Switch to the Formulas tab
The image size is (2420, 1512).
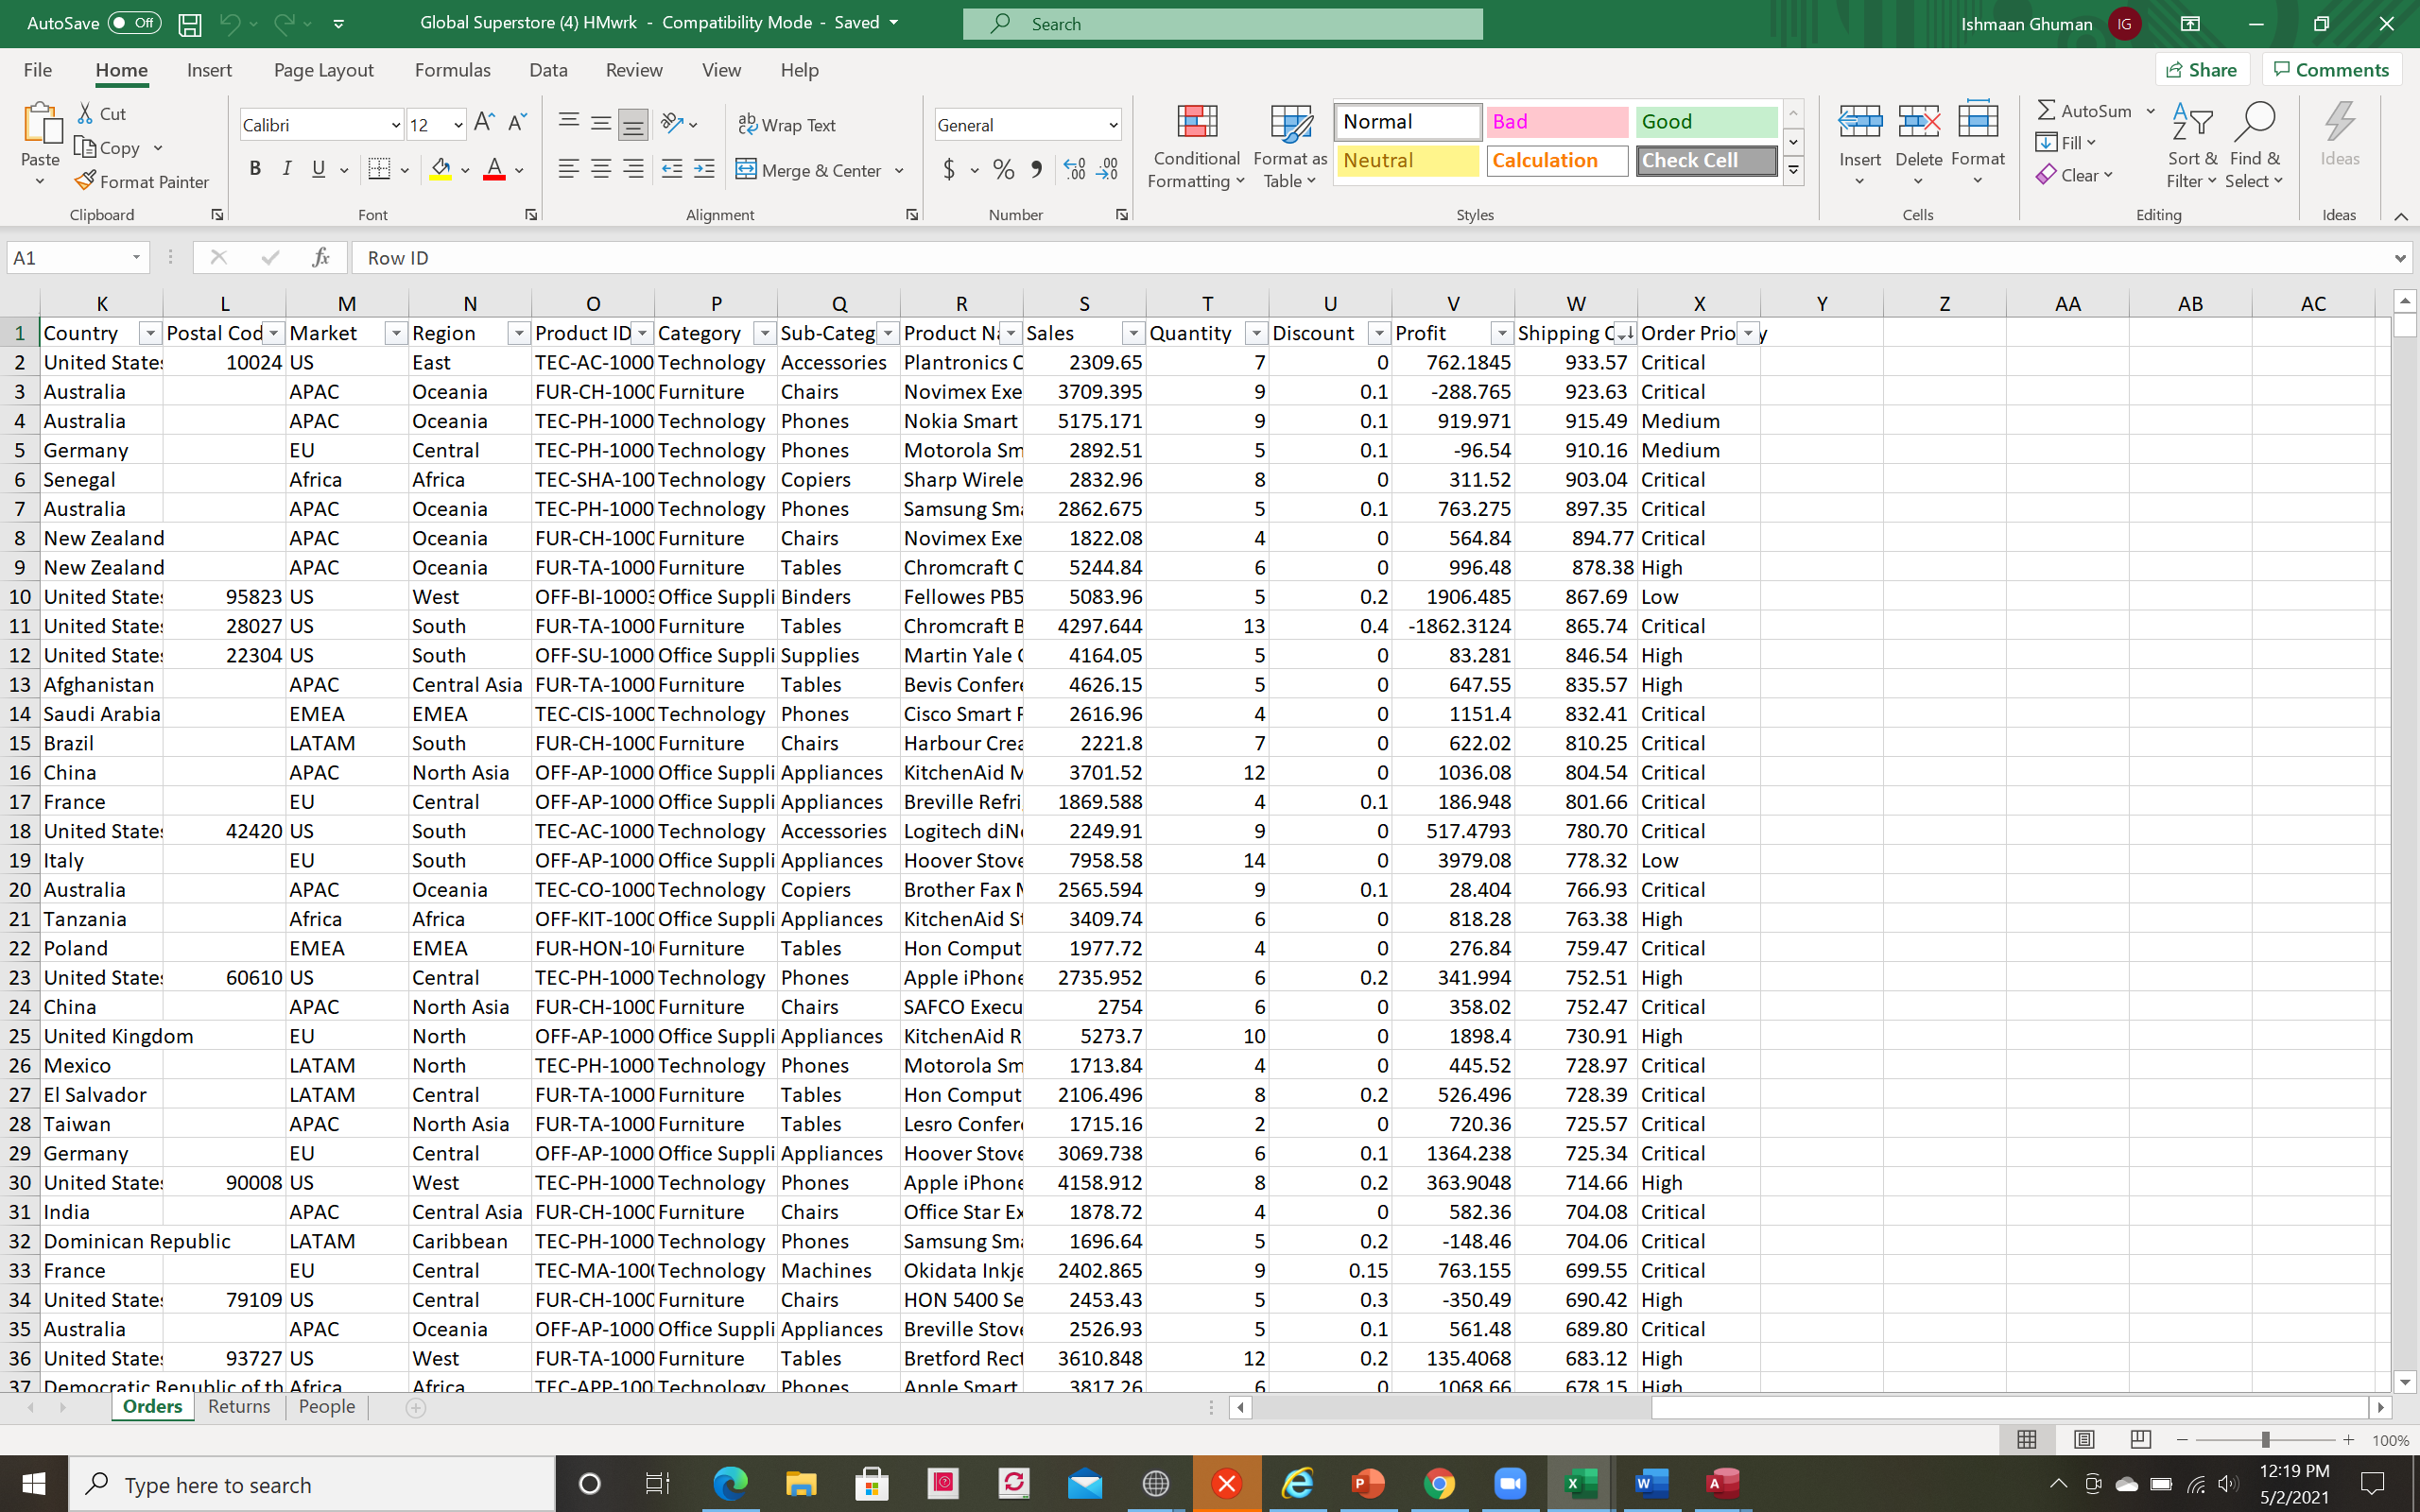tap(453, 70)
